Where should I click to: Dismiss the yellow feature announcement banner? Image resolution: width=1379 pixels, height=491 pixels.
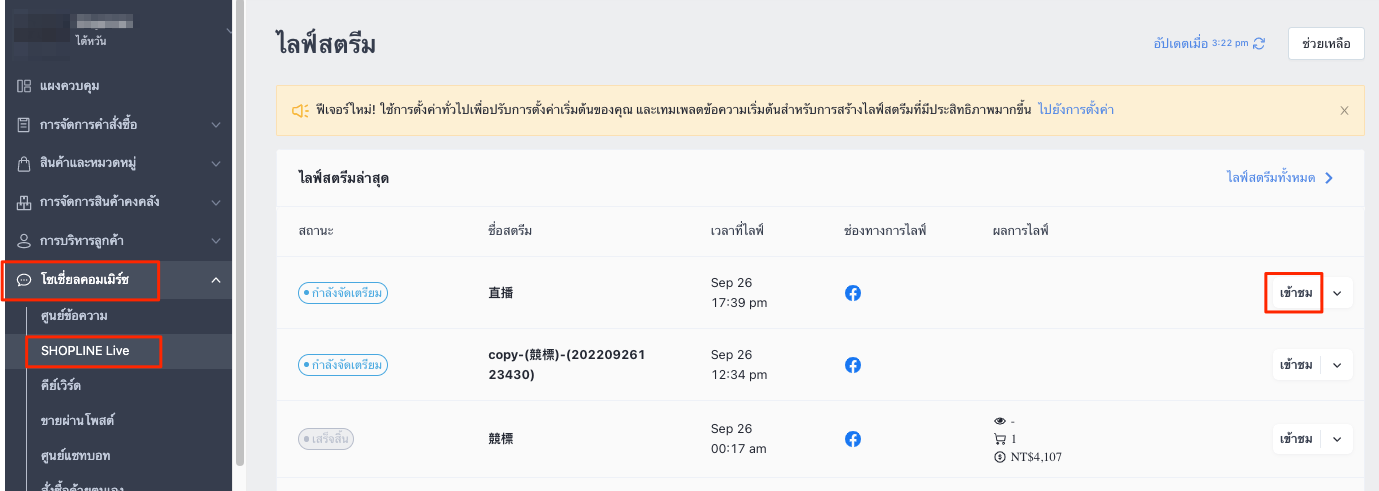1344,110
